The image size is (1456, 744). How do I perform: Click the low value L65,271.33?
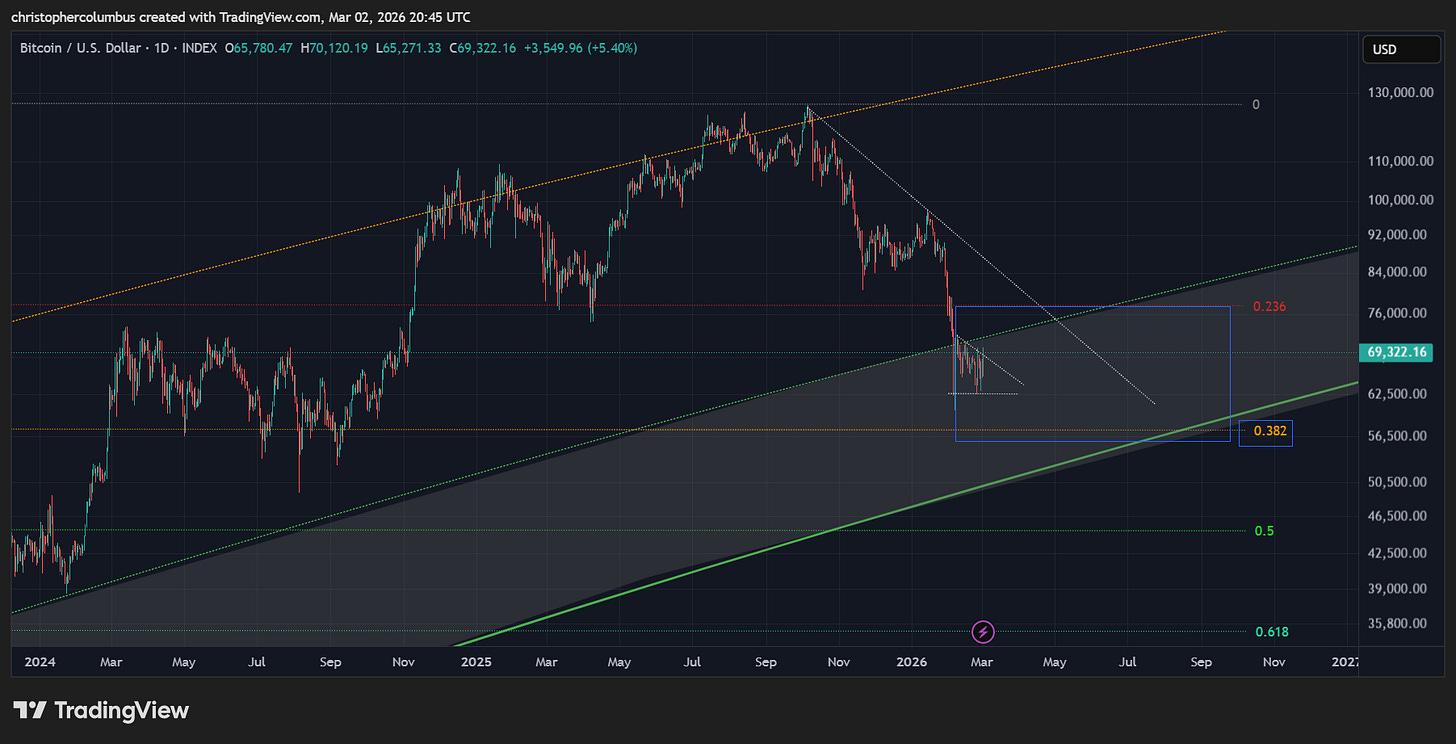click(407, 48)
